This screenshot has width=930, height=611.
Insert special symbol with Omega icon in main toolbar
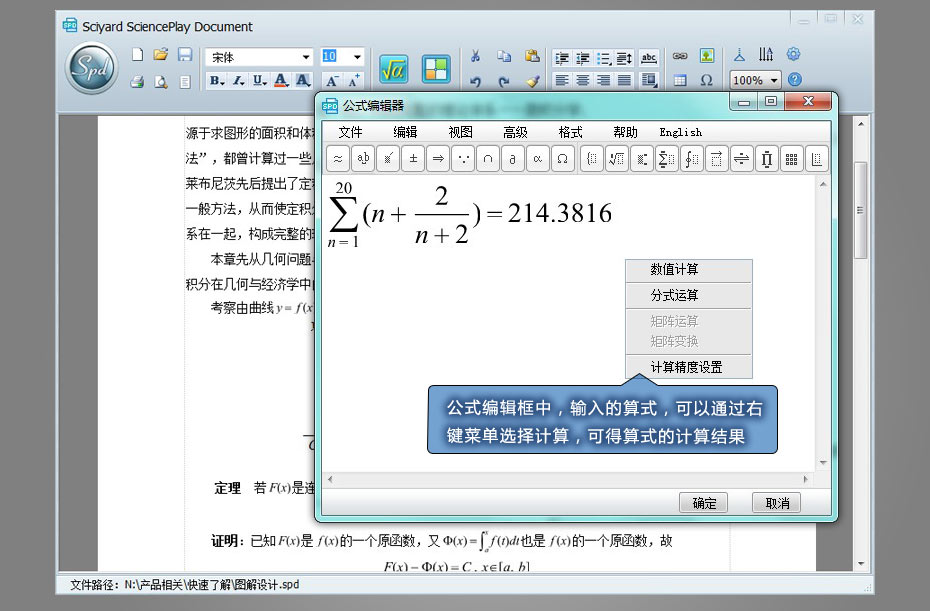point(706,80)
